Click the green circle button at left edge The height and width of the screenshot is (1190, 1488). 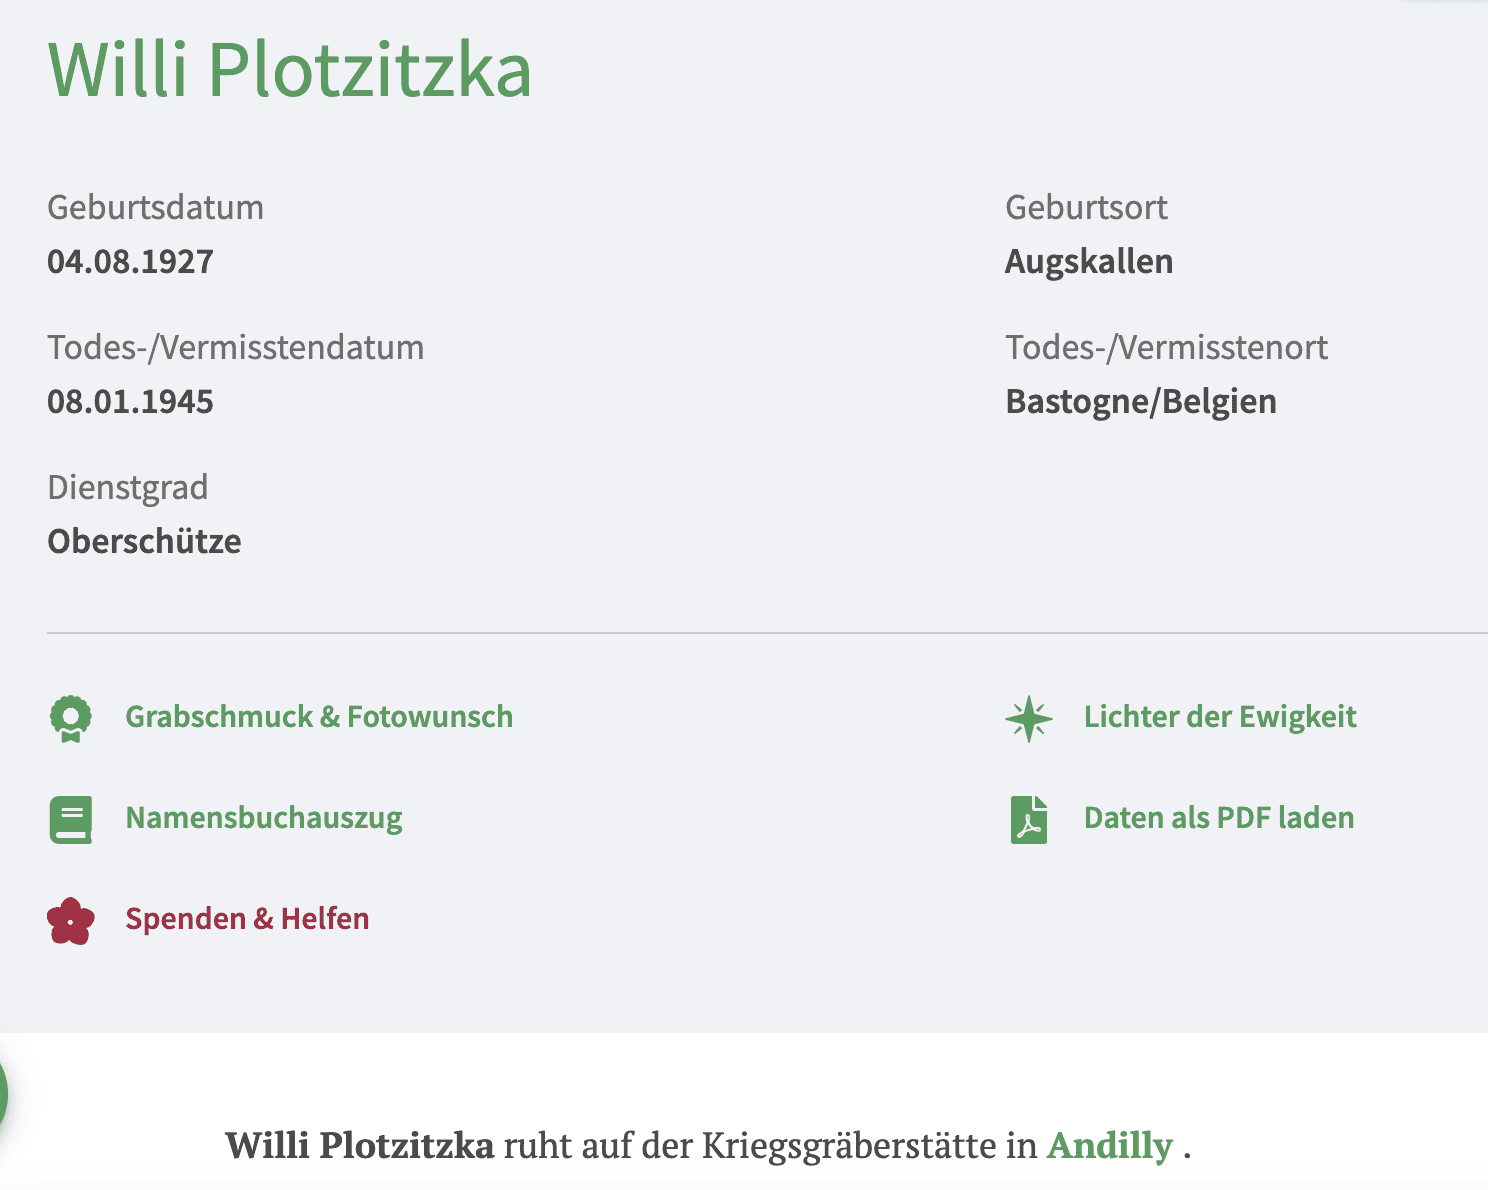[3, 1094]
